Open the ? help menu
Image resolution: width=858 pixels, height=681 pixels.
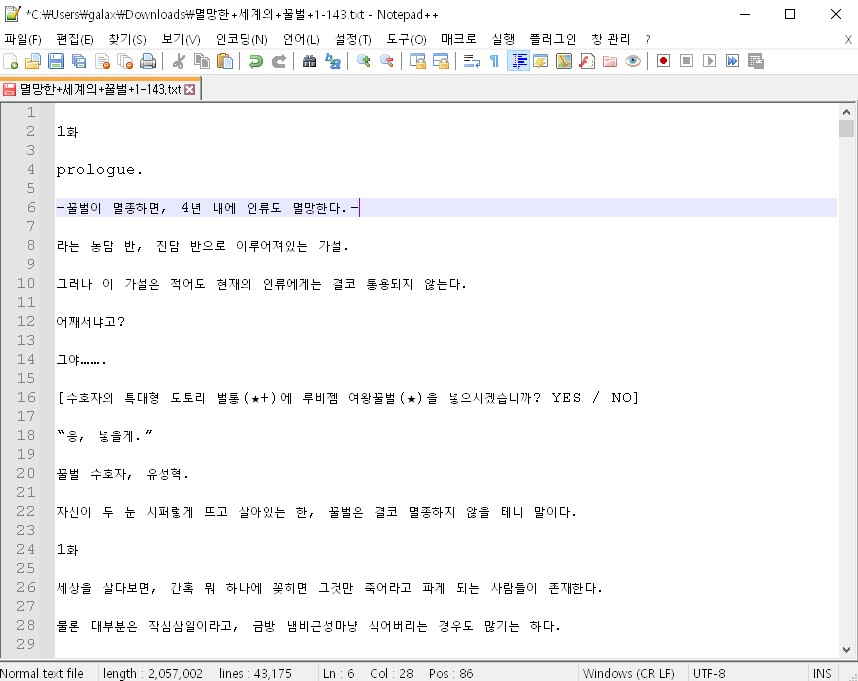pyautogui.click(x=648, y=39)
